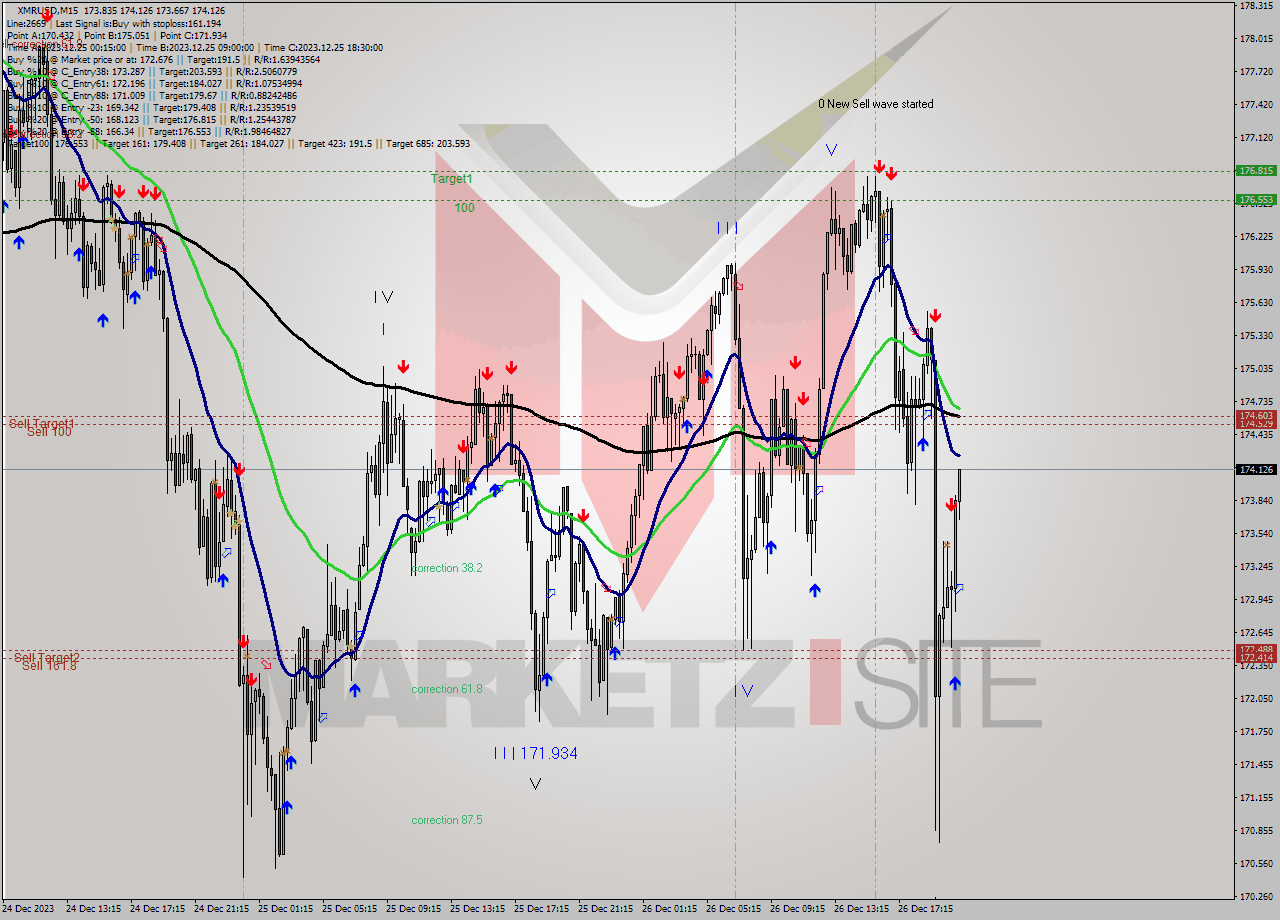1280x920 pixels.
Task: Click 175.930 on the price axis
Action: coord(1255,270)
